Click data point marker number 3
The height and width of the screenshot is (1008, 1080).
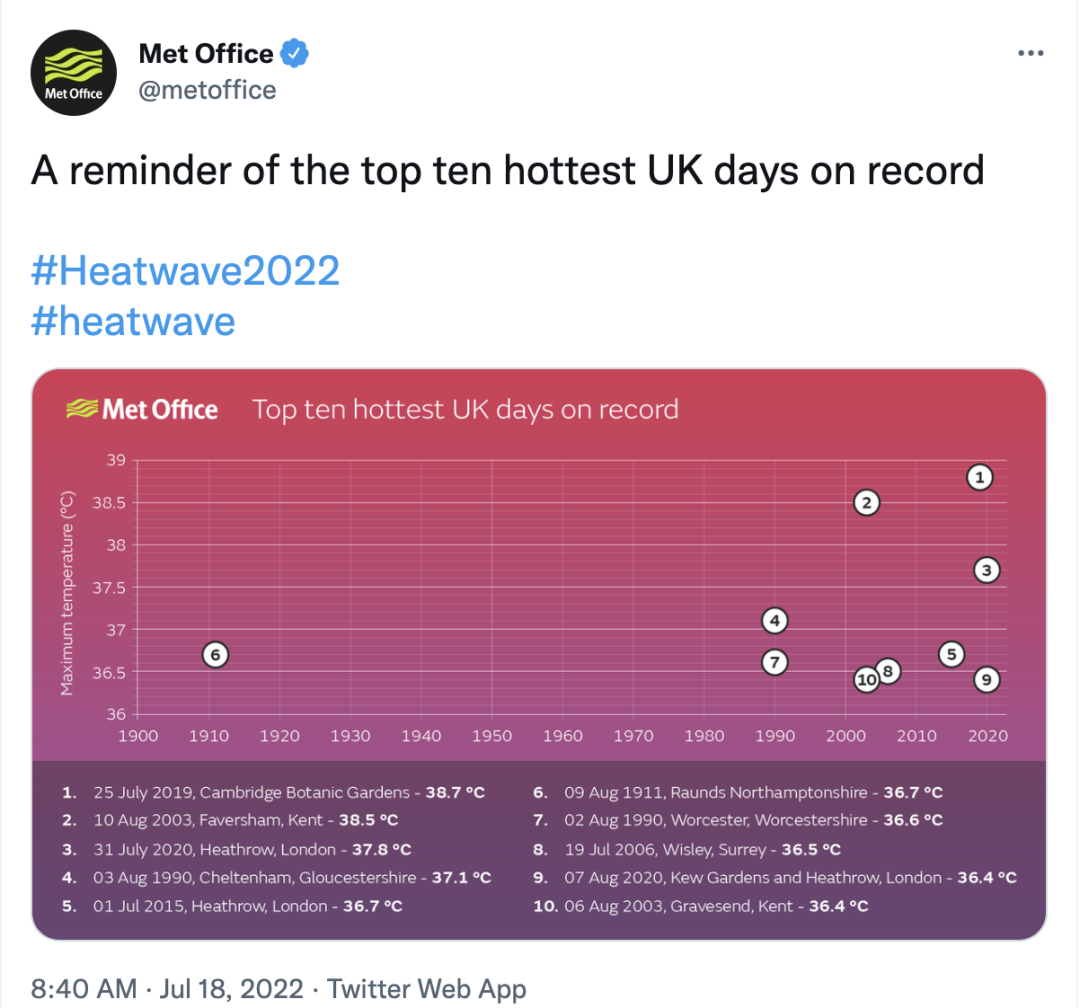pos(986,571)
